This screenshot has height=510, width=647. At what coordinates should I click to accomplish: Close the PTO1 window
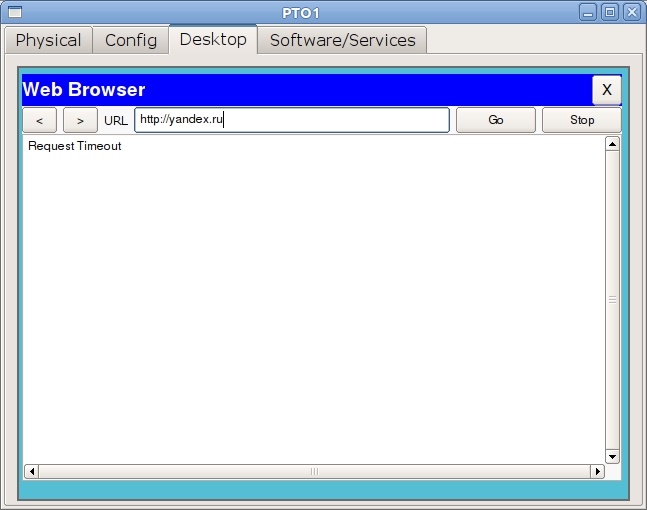[631, 12]
